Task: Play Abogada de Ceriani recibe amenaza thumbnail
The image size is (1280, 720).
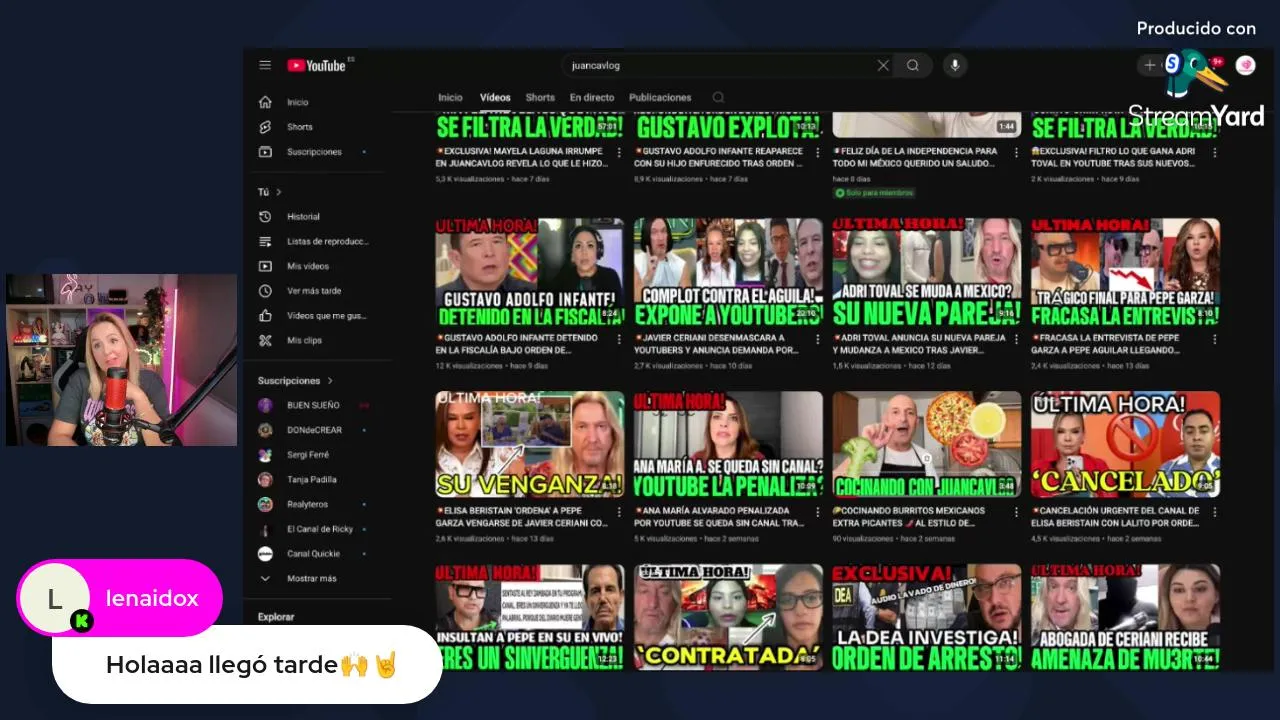Action: pos(1125,617)
